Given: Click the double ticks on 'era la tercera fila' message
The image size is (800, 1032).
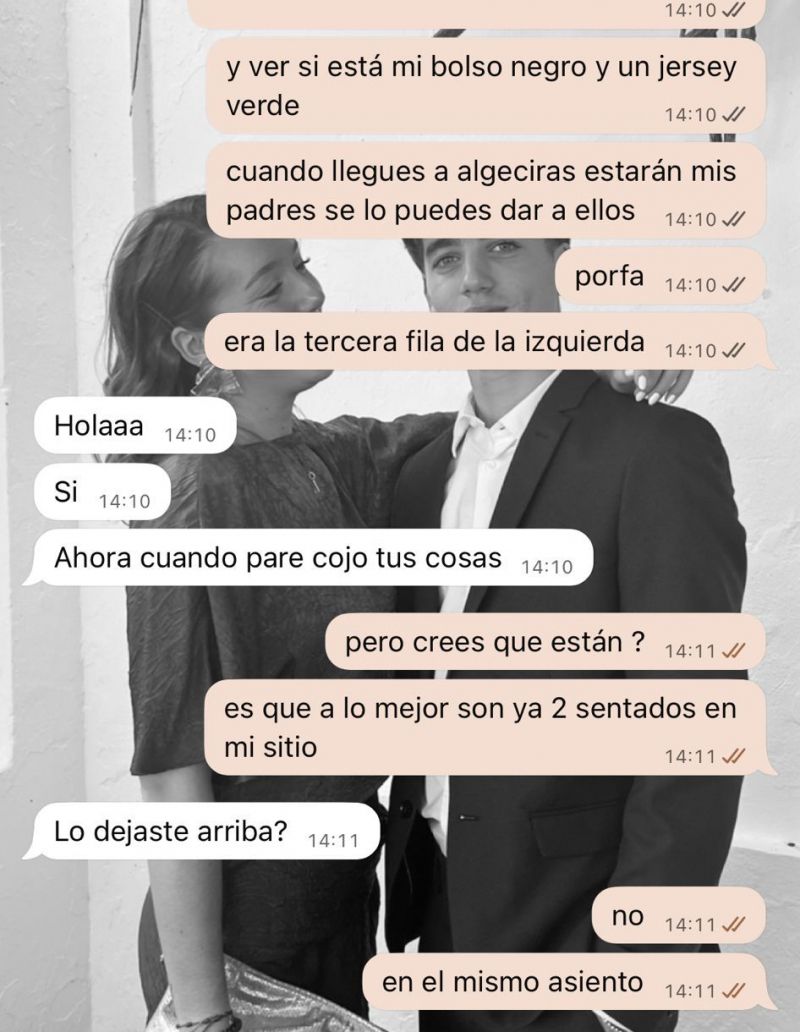Looking at the screenshot, I should click(734, 350).
